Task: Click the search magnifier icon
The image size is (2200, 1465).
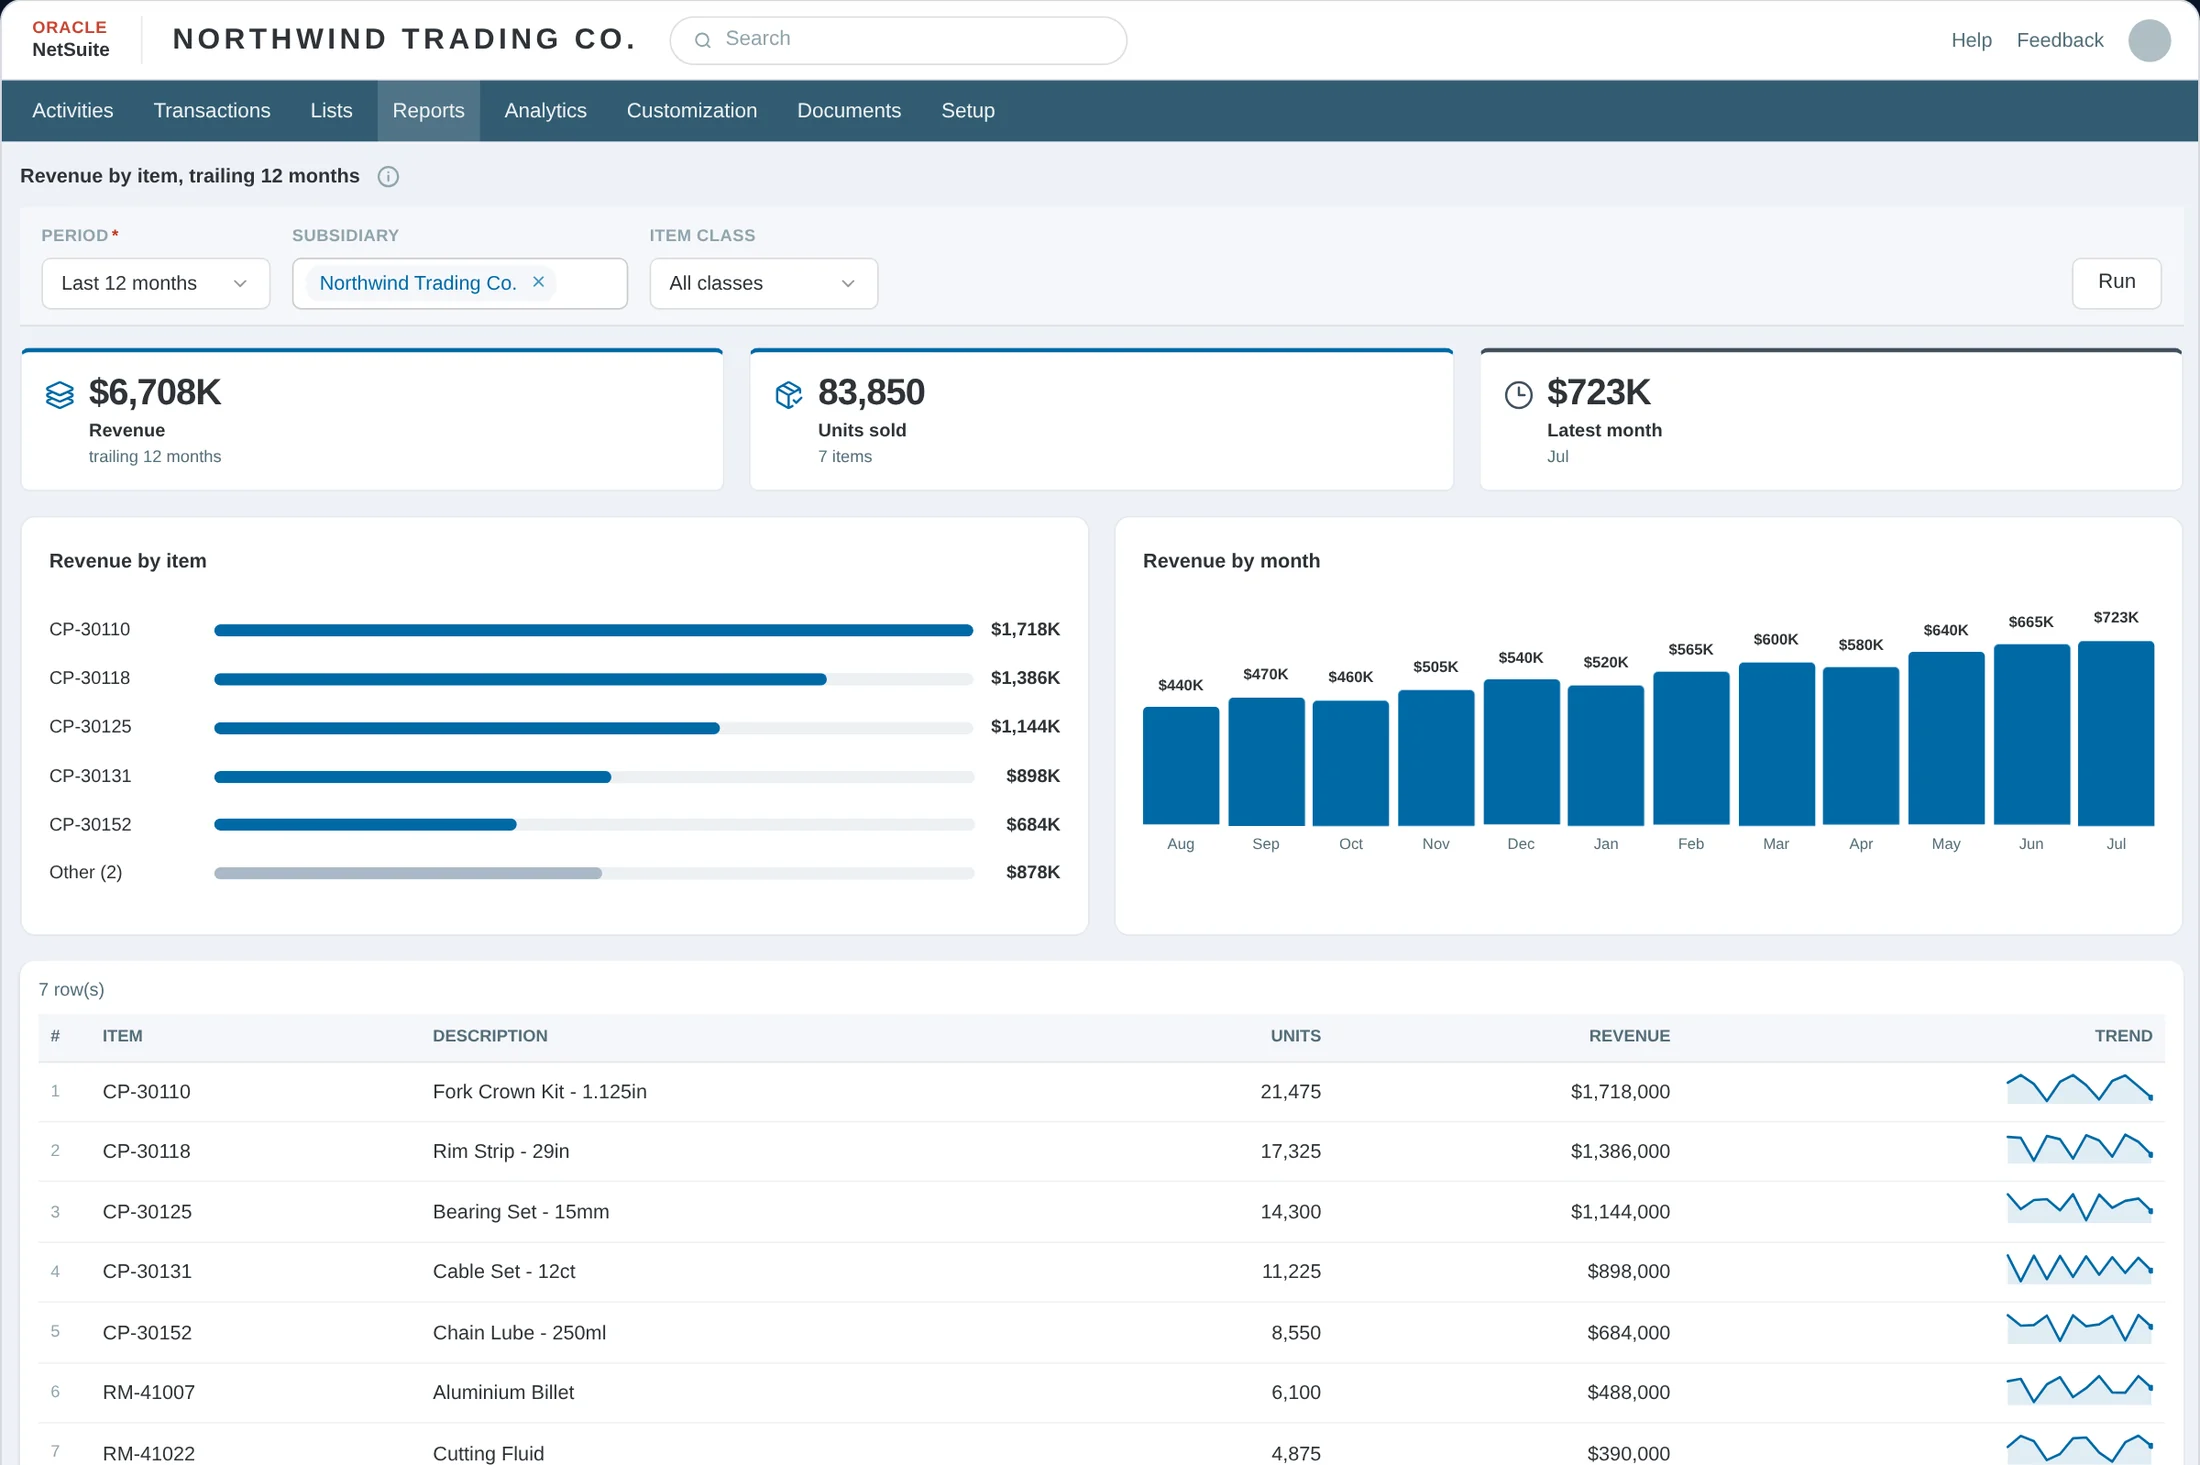Action: [703, 40]
